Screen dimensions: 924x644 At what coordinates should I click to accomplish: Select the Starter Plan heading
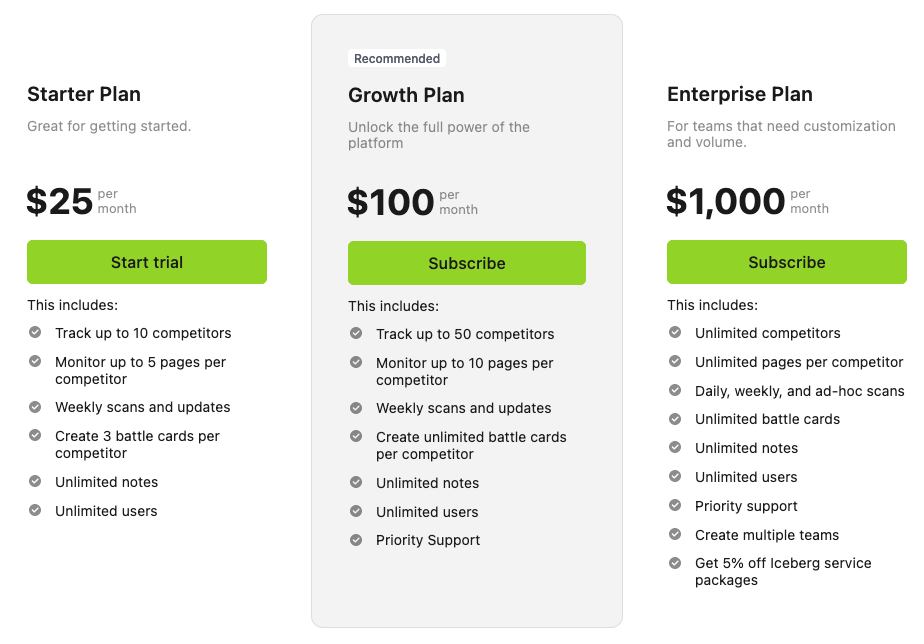84,94
